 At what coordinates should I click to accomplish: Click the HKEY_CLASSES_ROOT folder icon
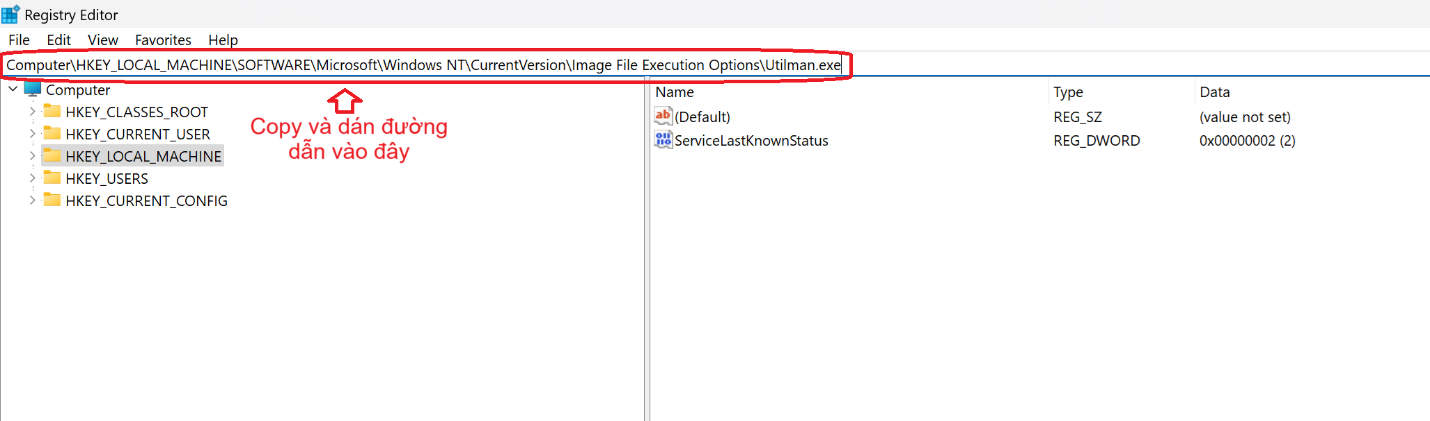pyautogui.click(x=52, y=111)
